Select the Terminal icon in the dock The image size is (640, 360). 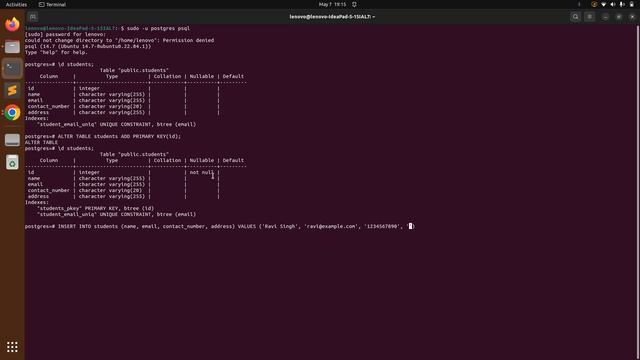12,68
